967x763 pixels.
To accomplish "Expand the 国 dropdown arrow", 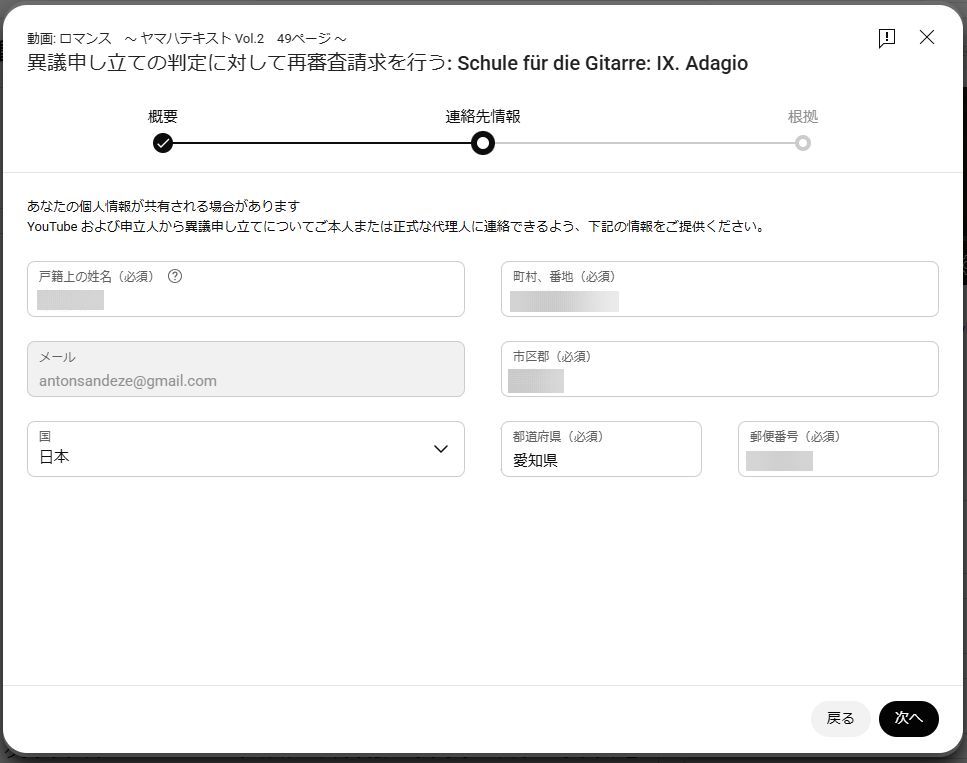I will pos(440,449).
